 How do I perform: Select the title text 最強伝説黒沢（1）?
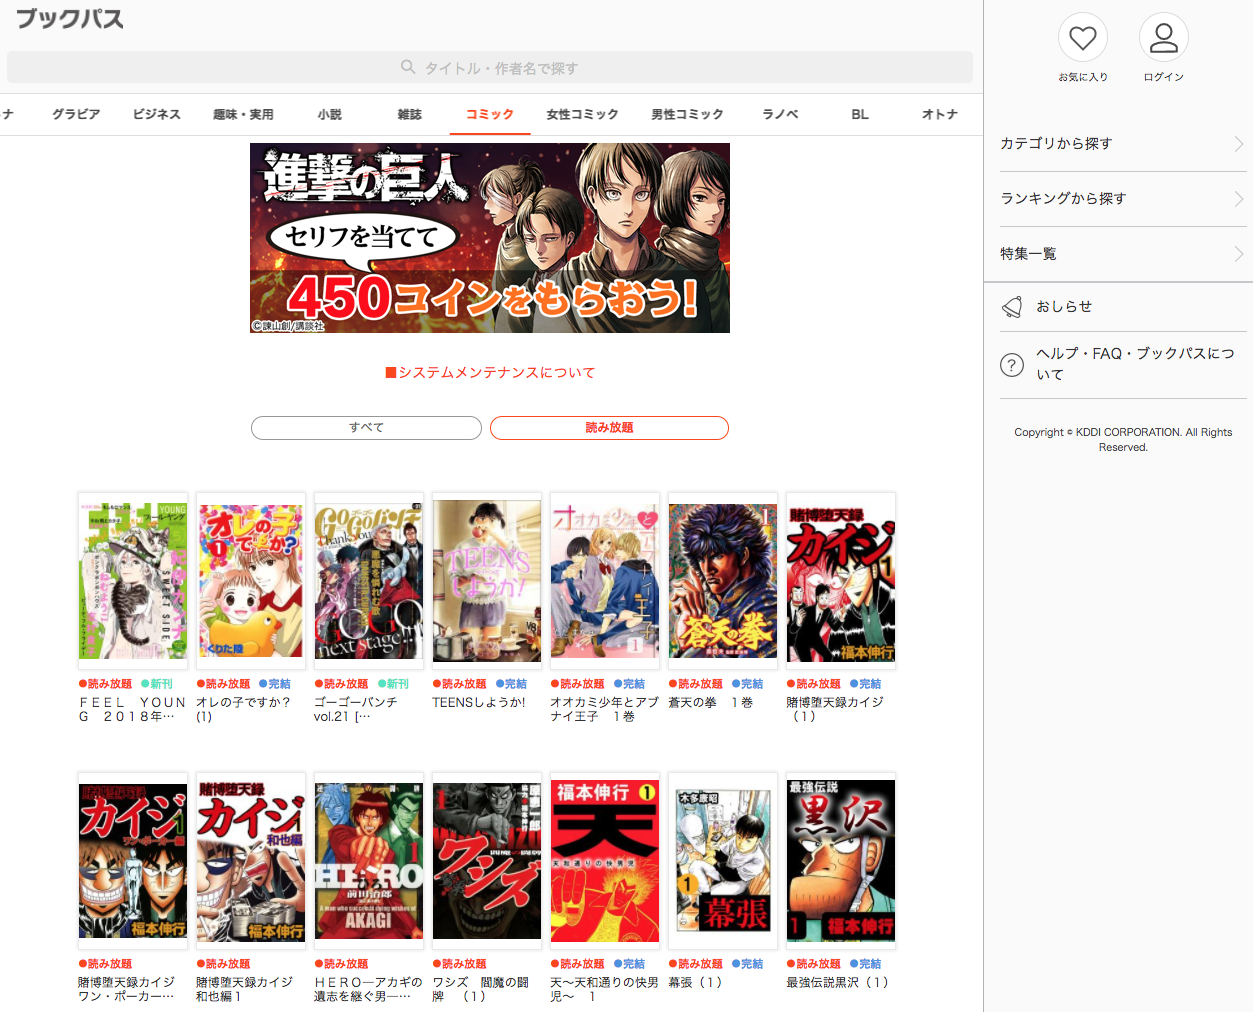click(838, 983)
